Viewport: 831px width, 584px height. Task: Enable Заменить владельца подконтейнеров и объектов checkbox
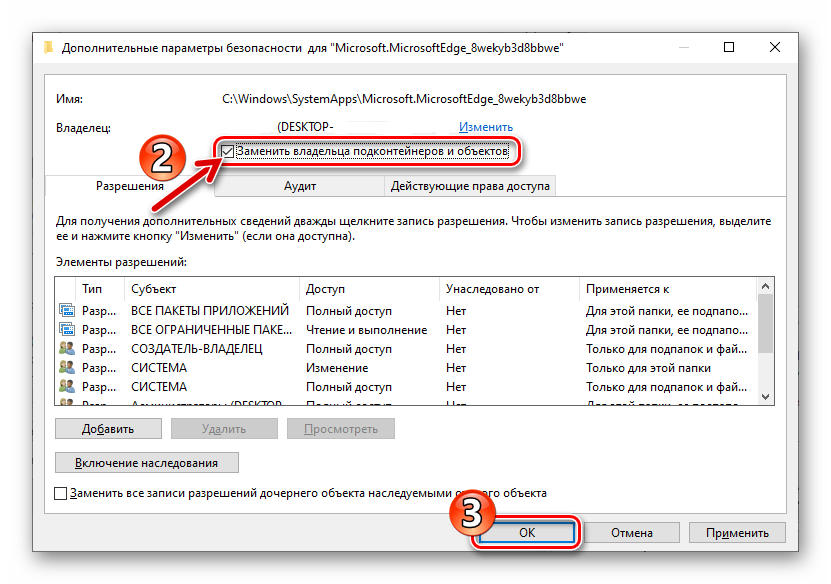(x=229, y=151)
